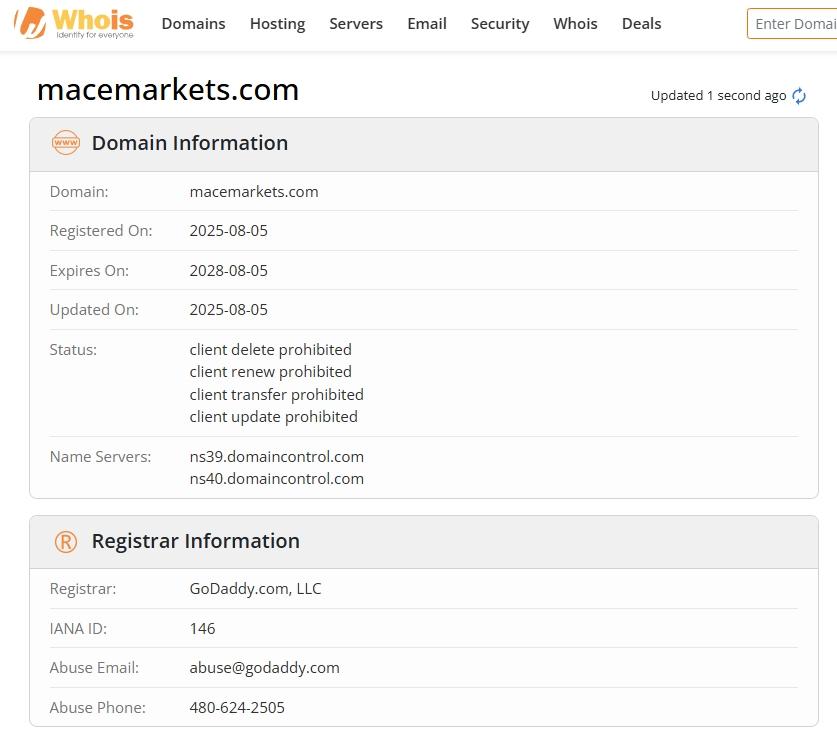Click the Whois logo in the header

(x=74, y=23)
